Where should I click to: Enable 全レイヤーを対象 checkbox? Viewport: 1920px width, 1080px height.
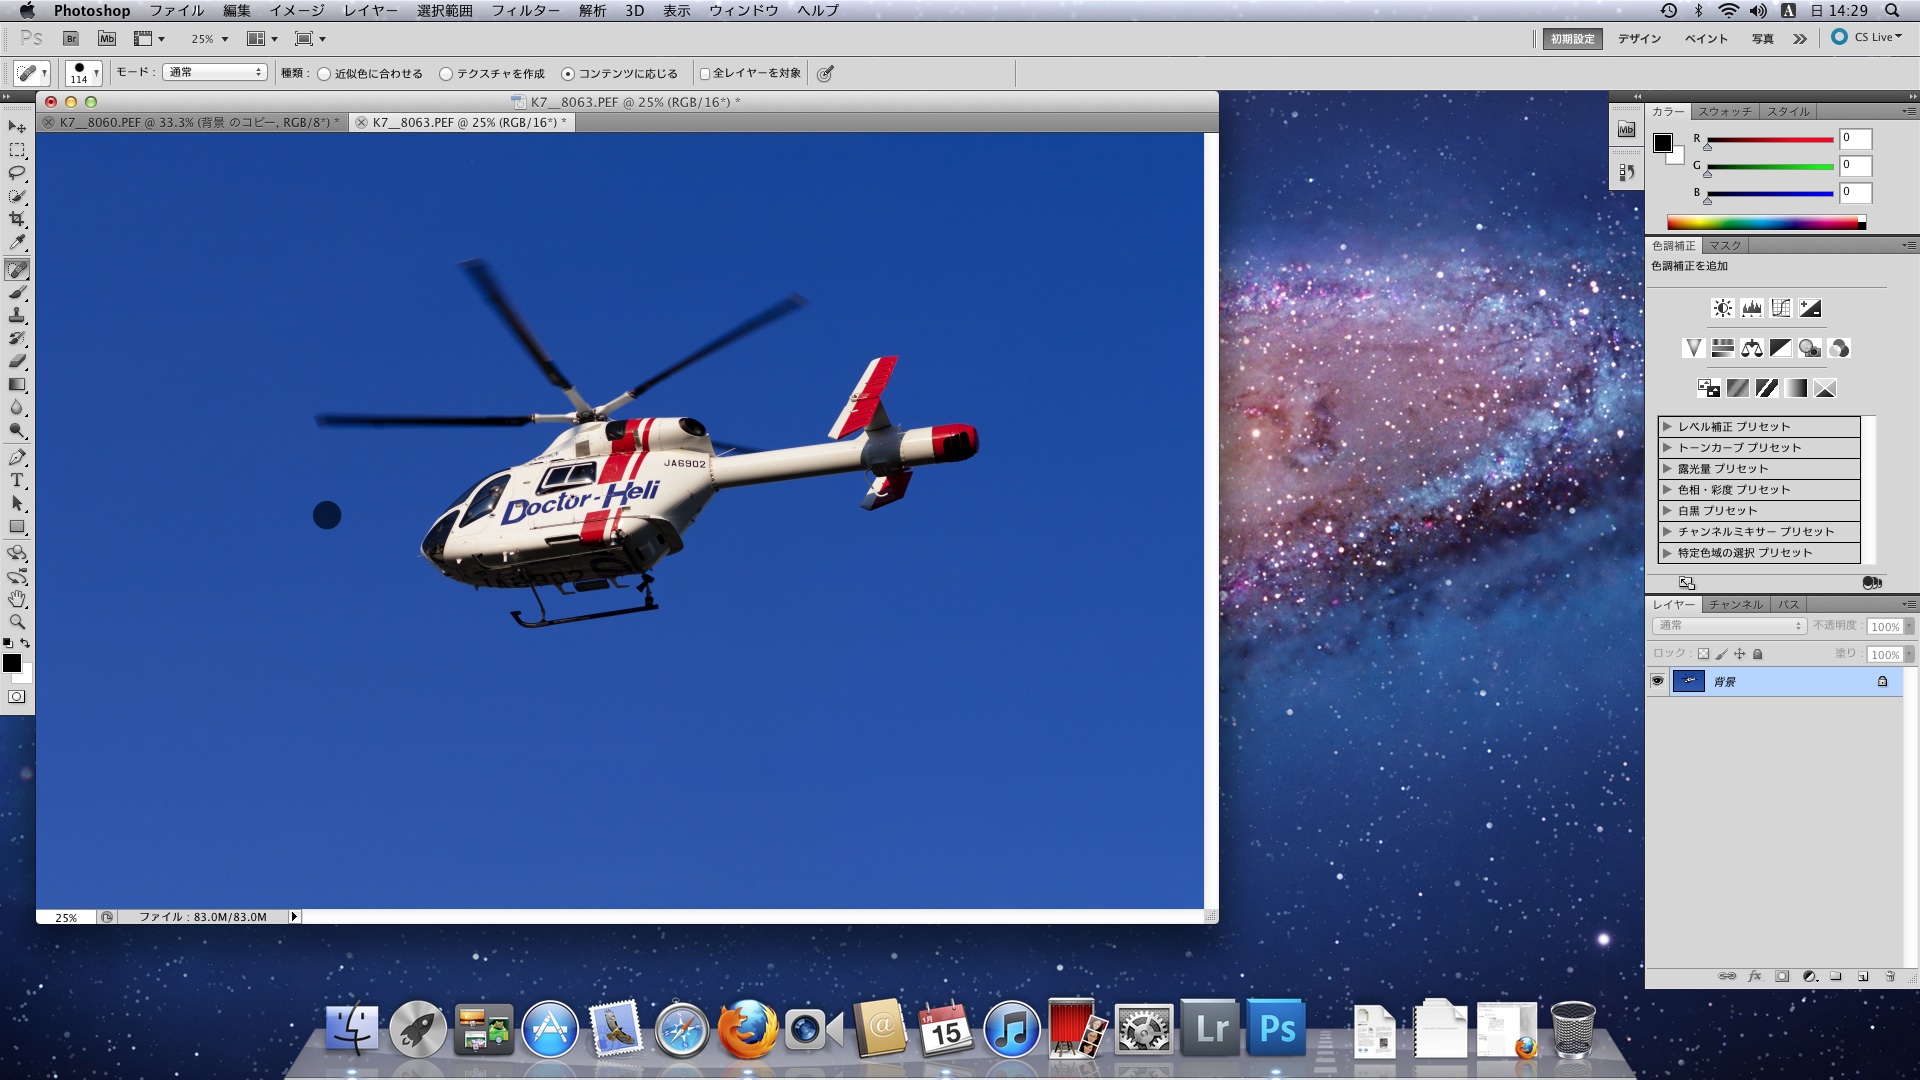pyautogui.click(x=705, y=74)
